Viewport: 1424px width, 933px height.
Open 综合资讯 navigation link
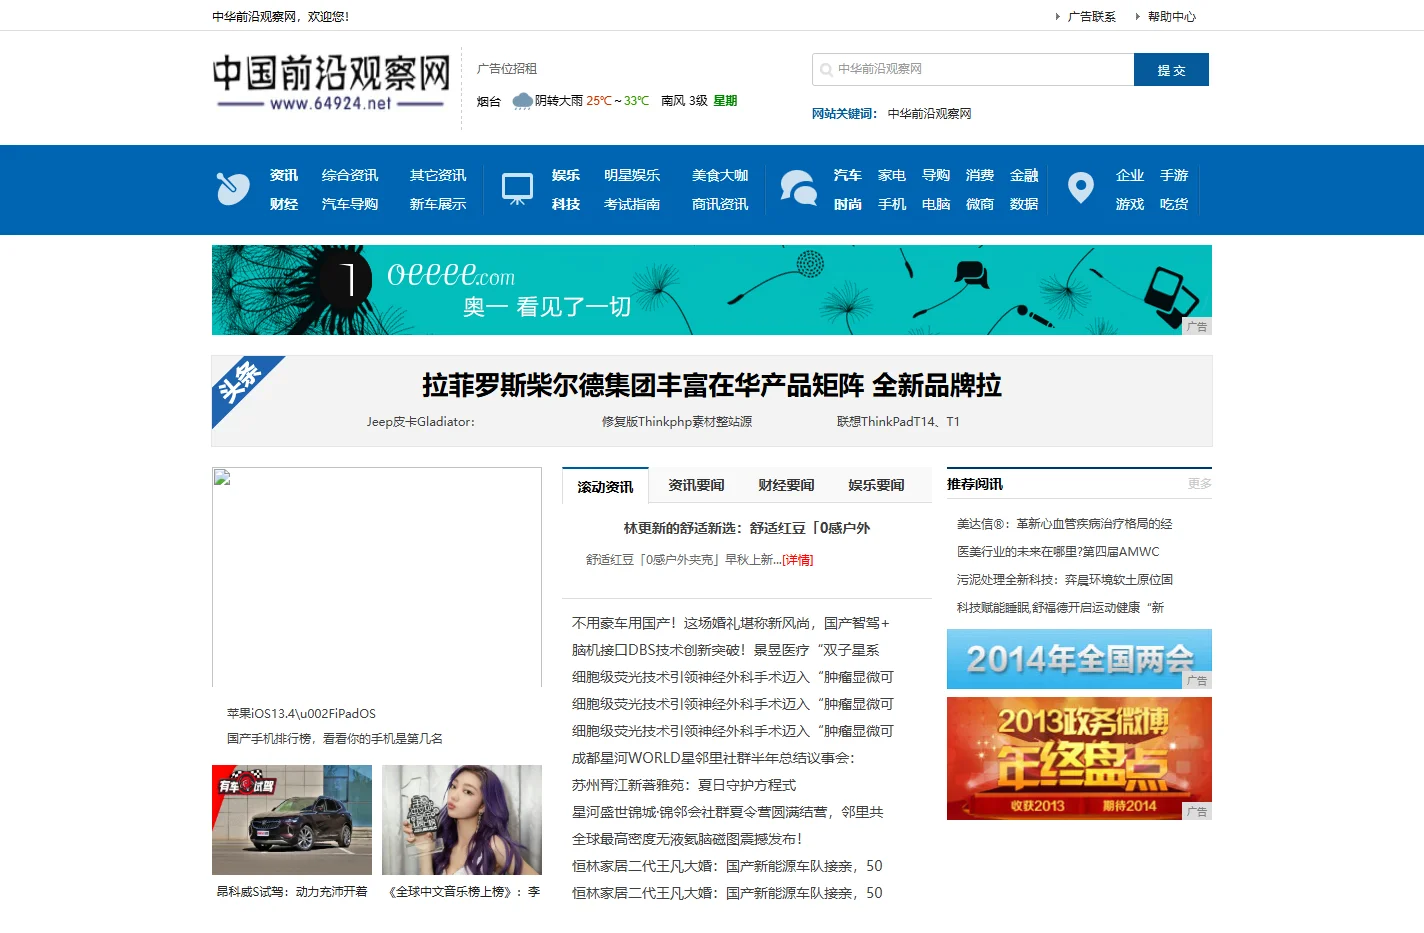(350, 175)
